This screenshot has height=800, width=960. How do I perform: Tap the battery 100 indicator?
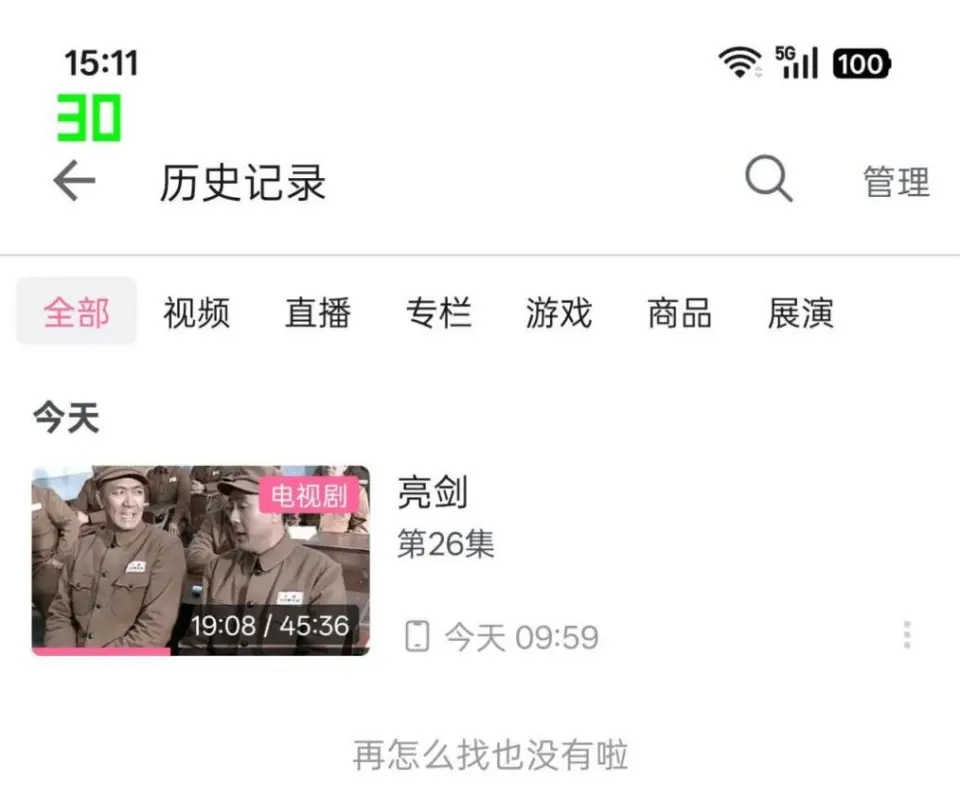[861, 64]
